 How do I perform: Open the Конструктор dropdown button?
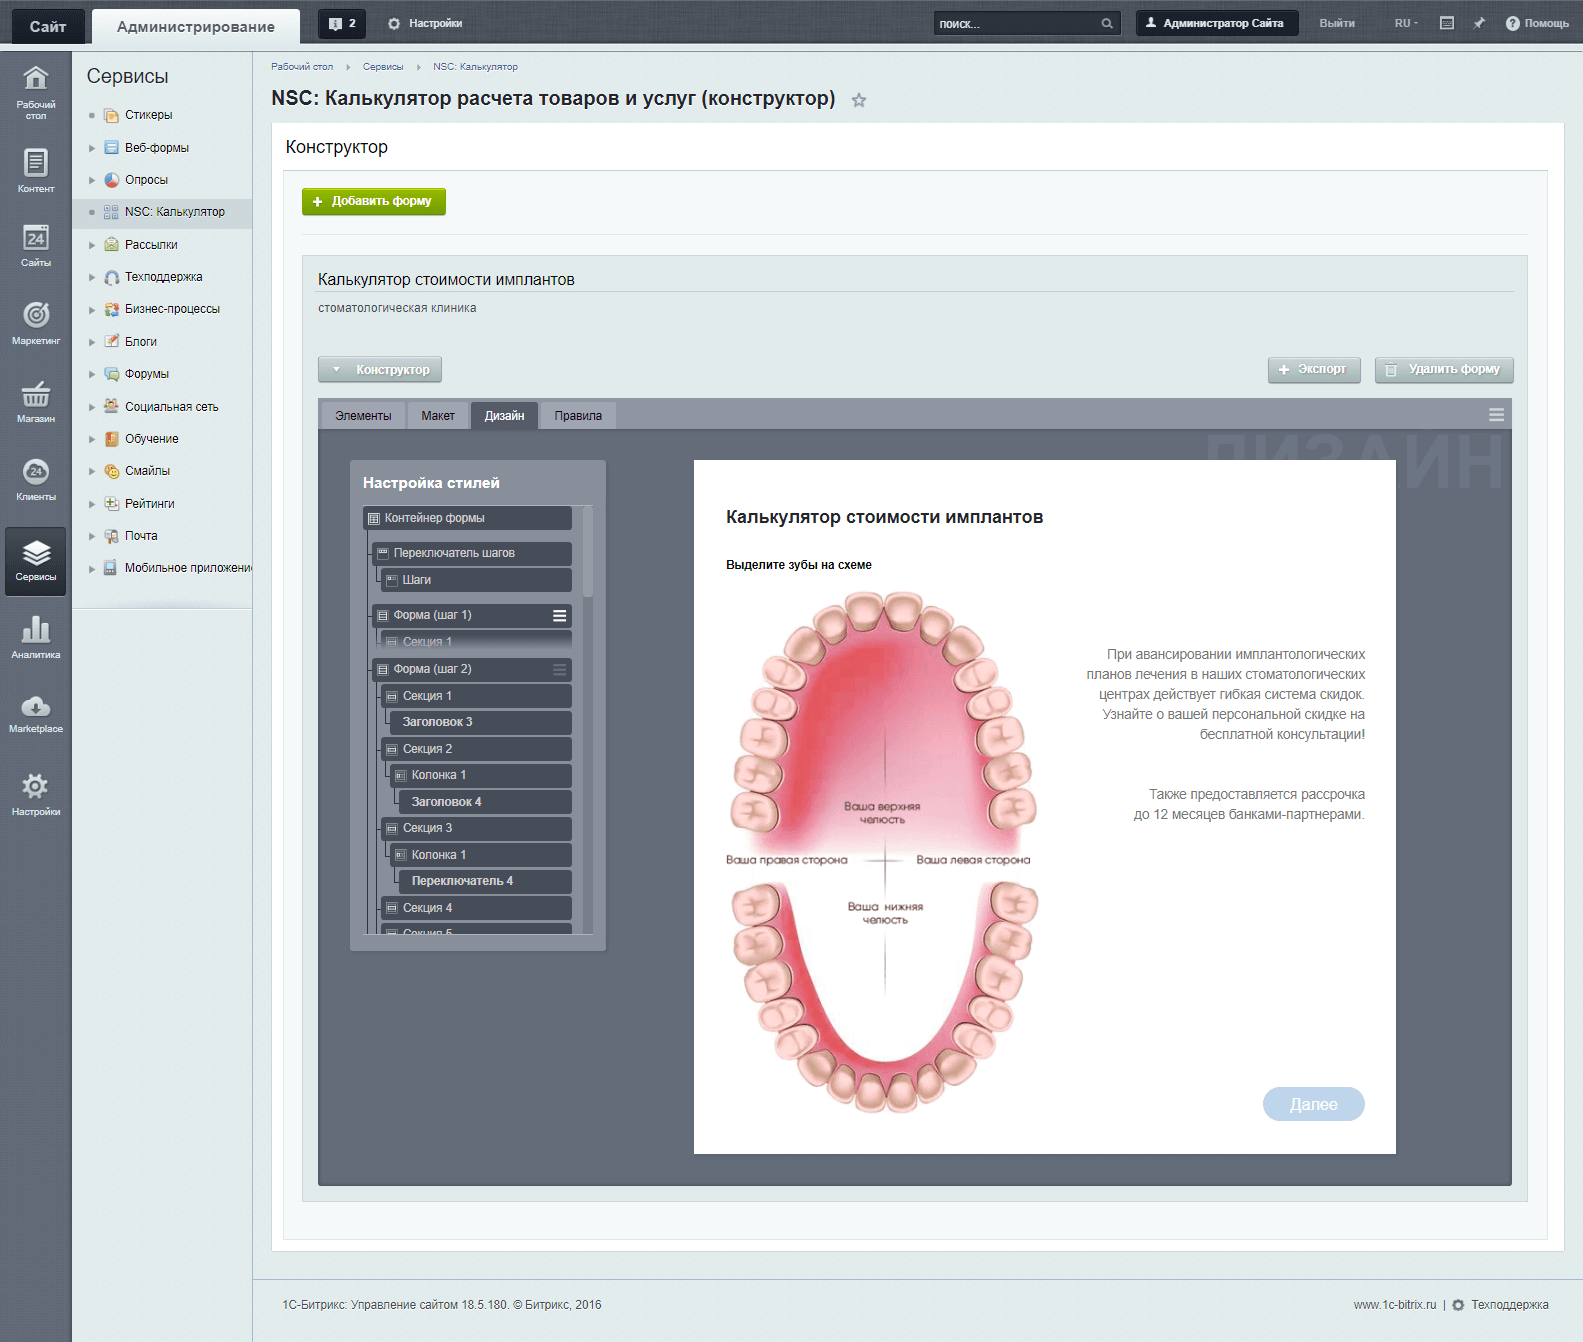tap(380, 370)
